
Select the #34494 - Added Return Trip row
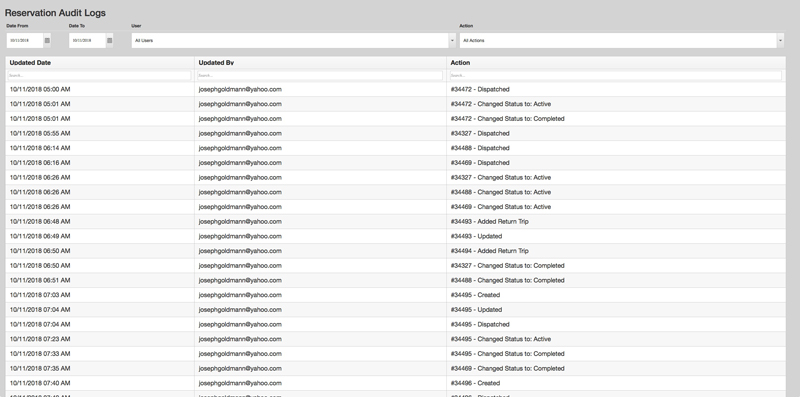point(395,251)
